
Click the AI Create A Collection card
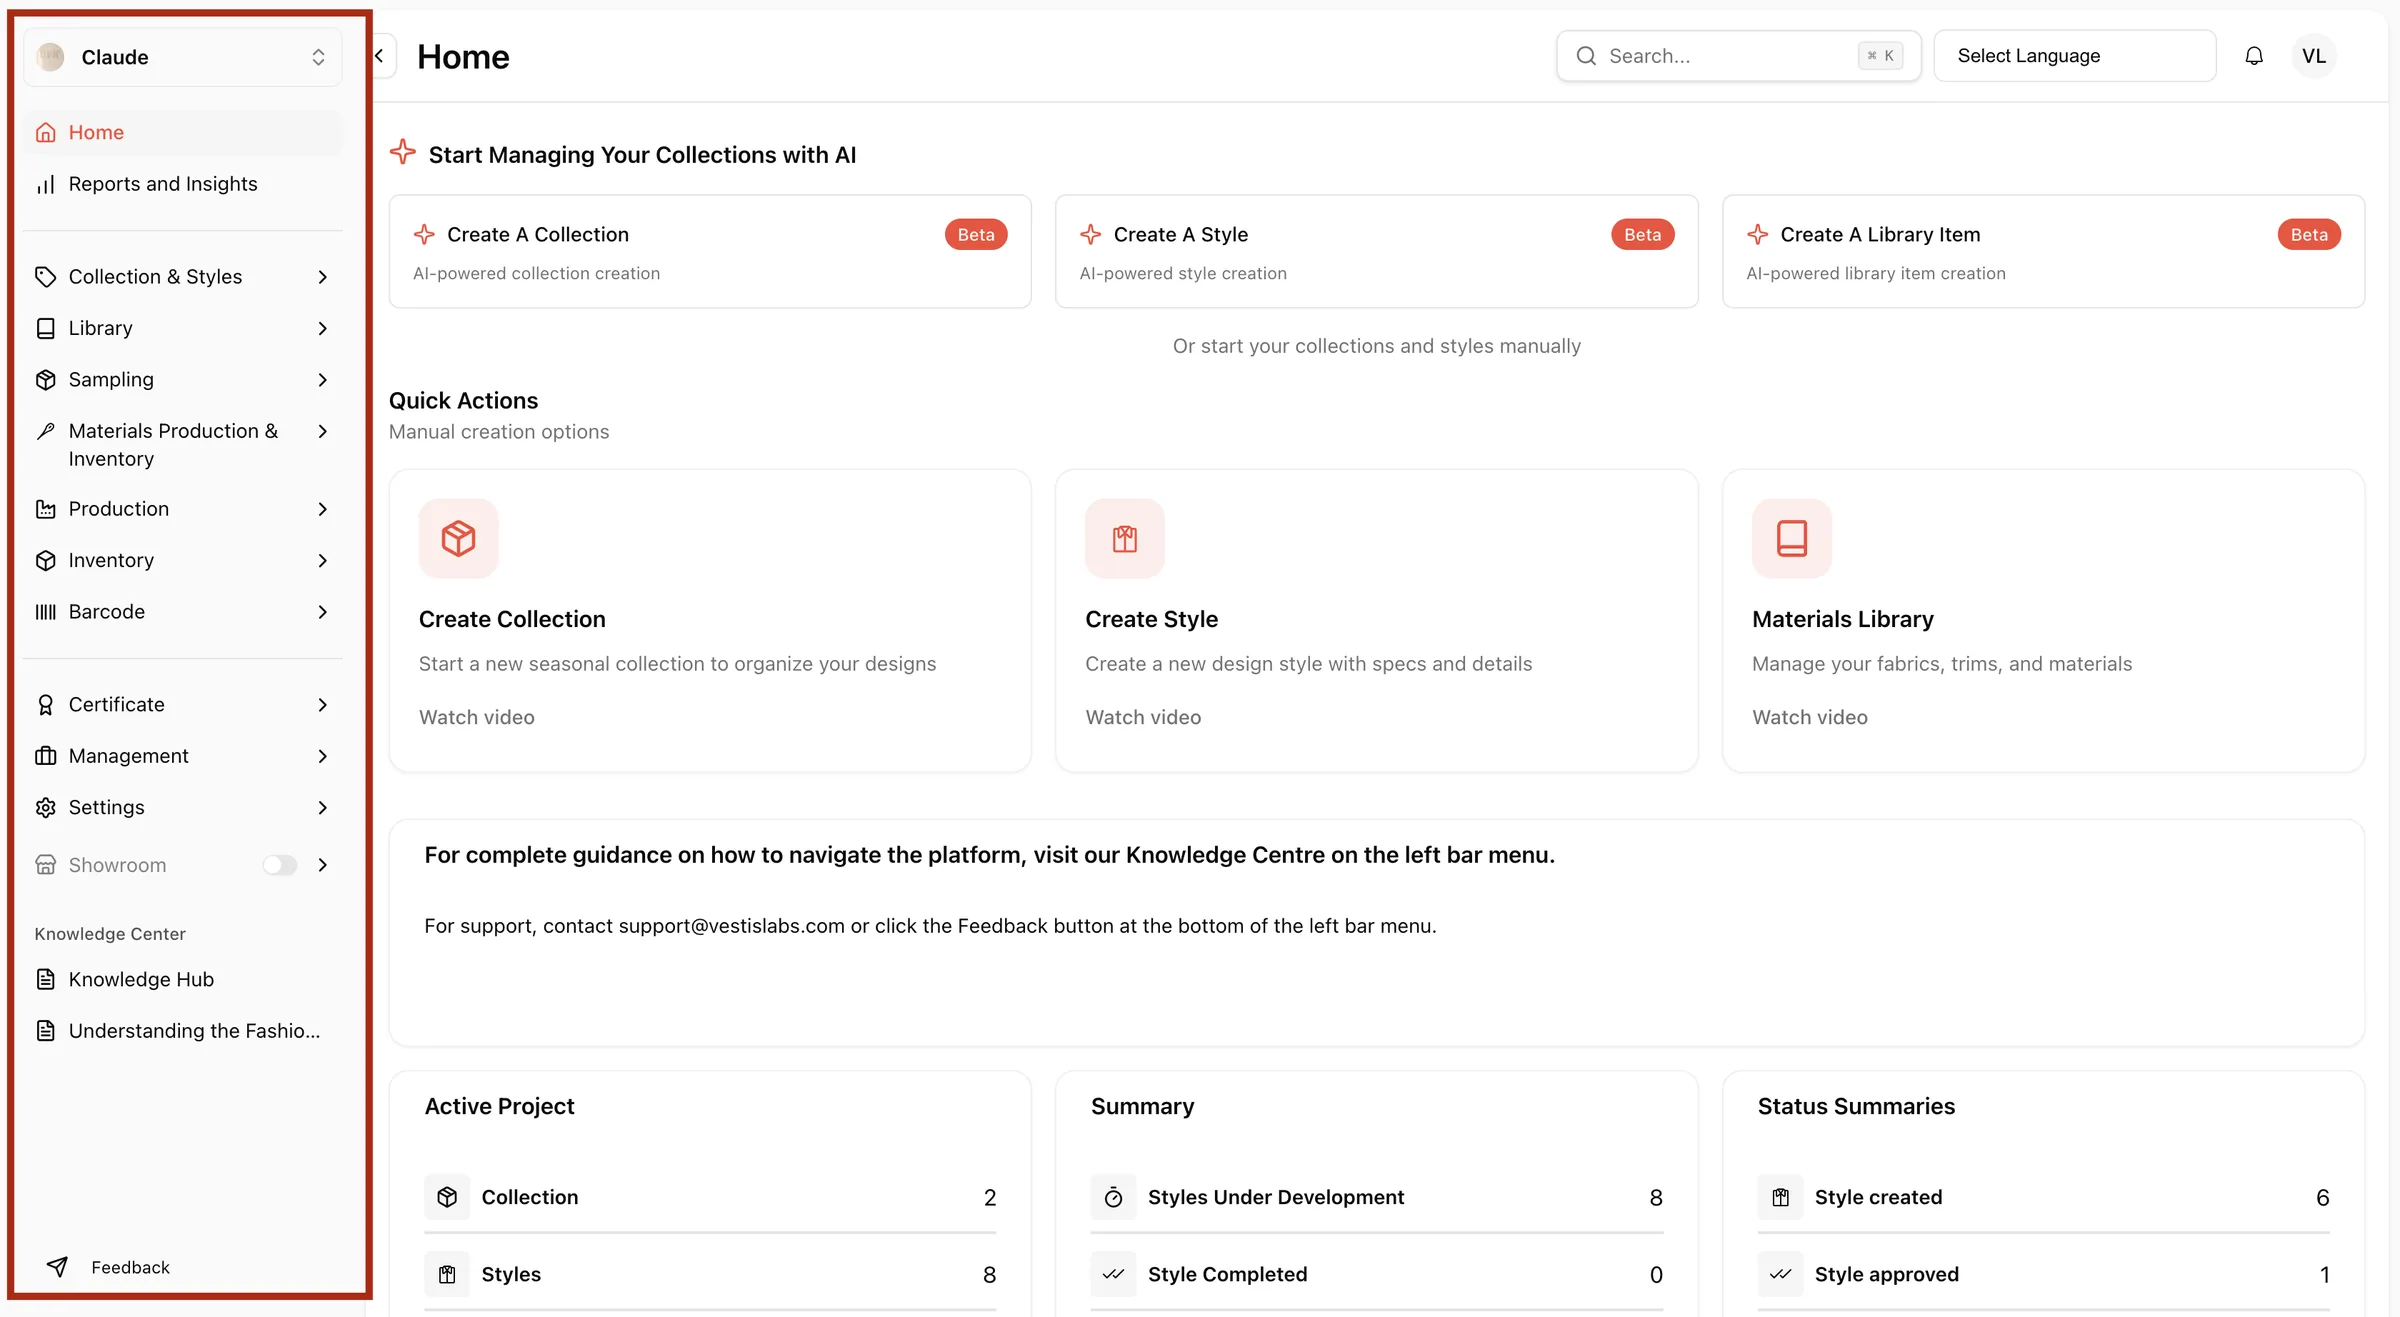coord(710,251)
